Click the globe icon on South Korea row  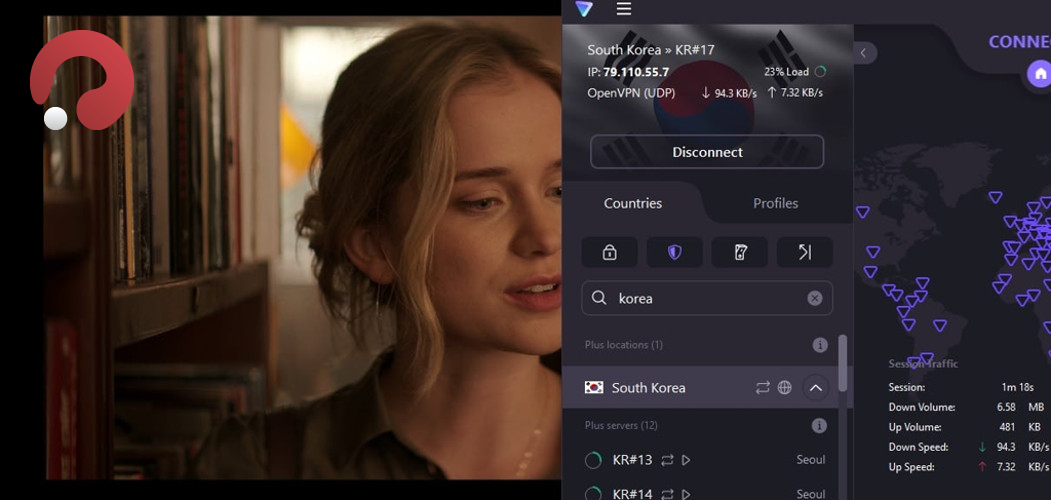[785, 388]
